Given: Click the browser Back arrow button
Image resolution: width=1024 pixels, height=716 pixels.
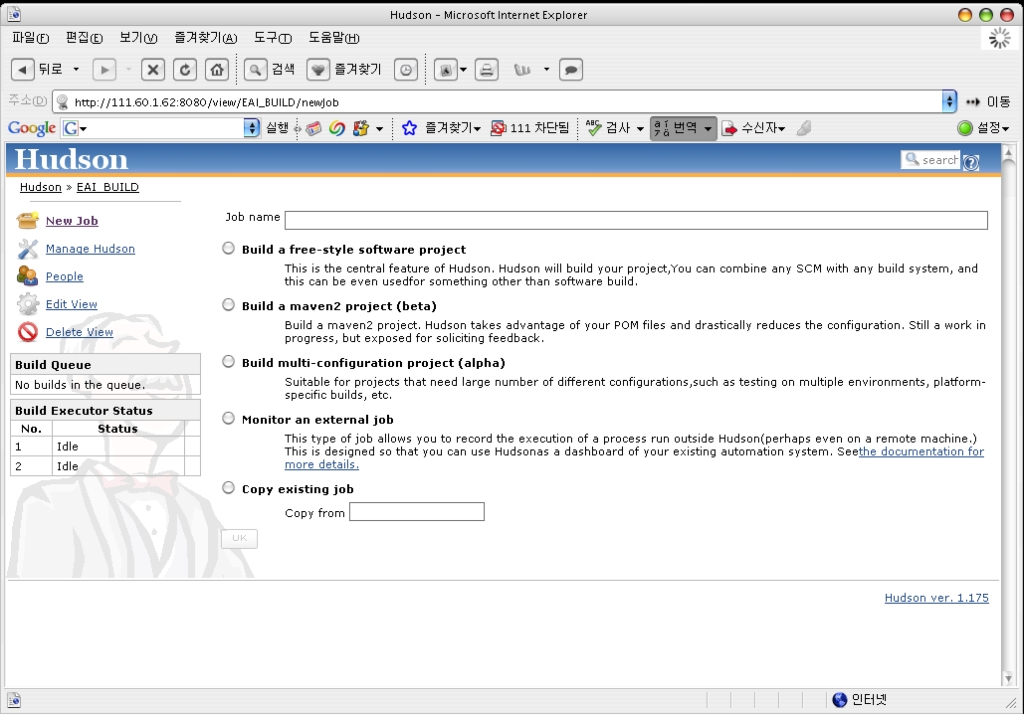Looking at the screenshot, I should [23, 69].
